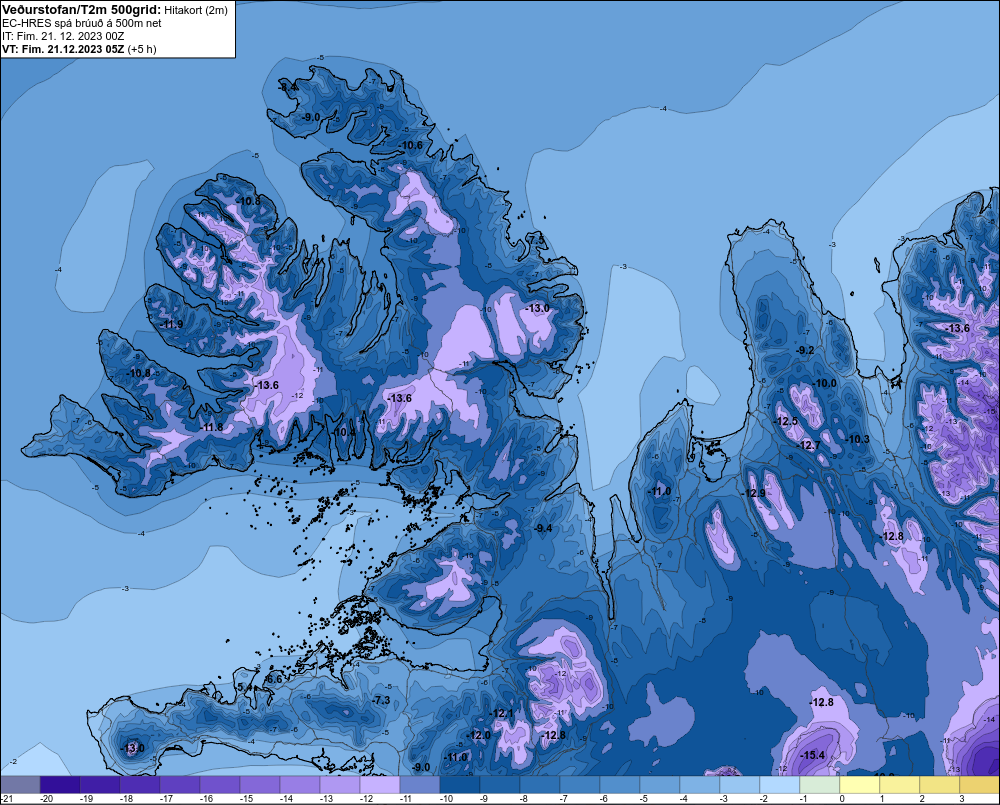1000x805 pixels.
Task: Click the legend swatch between -13 and -12
Action: [x=340, y=784]
